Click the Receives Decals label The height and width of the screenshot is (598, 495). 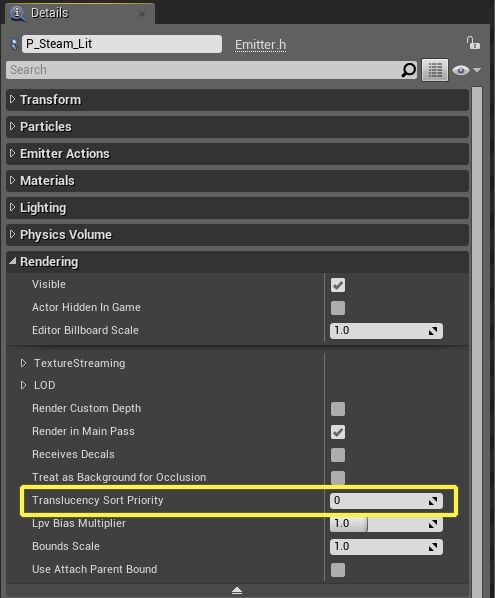(73, 454)
